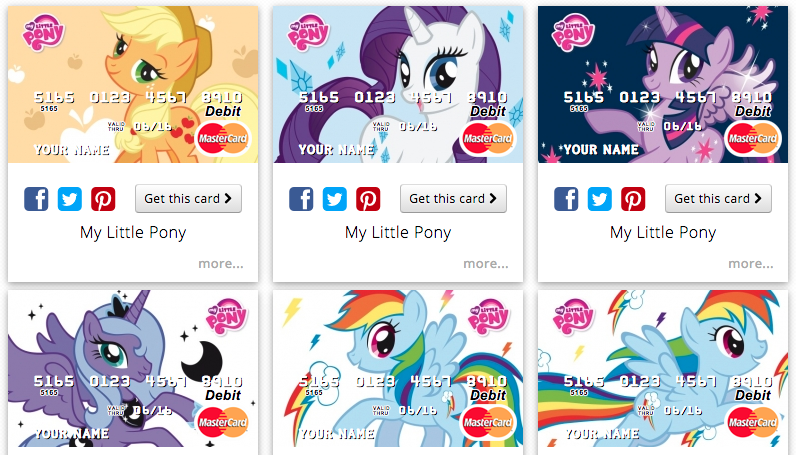The height and width of the screenshot is (455, 796).
Task: Select the Rarity unicorn card image
Action: click(398, 84)
